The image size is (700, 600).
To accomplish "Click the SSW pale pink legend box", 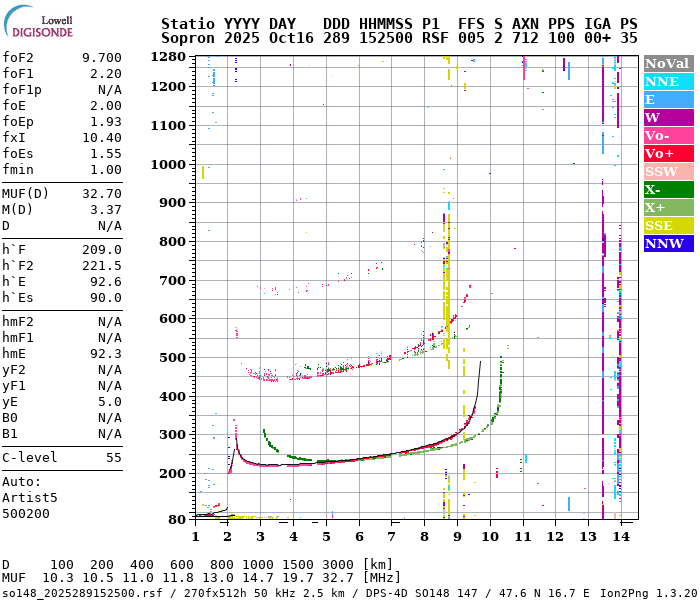I will click(667, 171).
